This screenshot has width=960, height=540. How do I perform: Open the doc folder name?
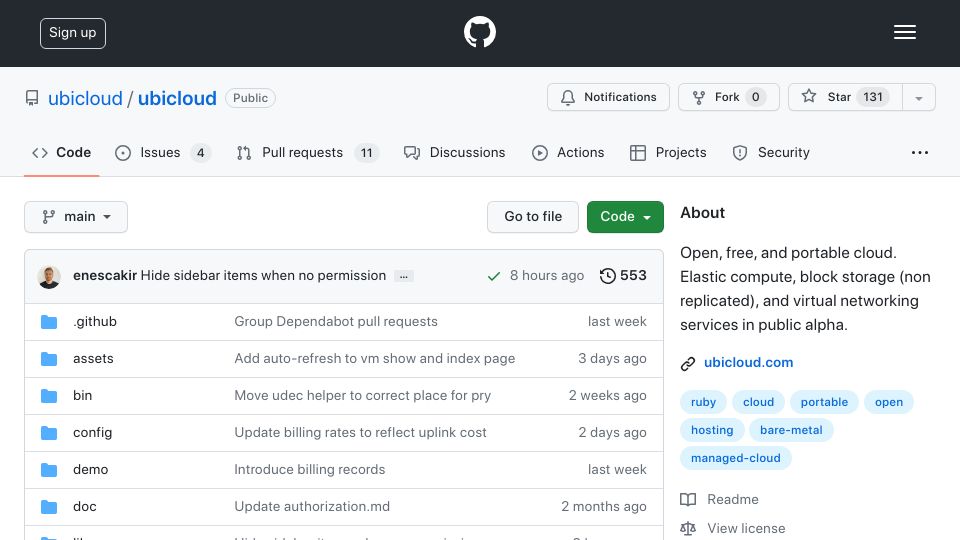click(84, 506)
